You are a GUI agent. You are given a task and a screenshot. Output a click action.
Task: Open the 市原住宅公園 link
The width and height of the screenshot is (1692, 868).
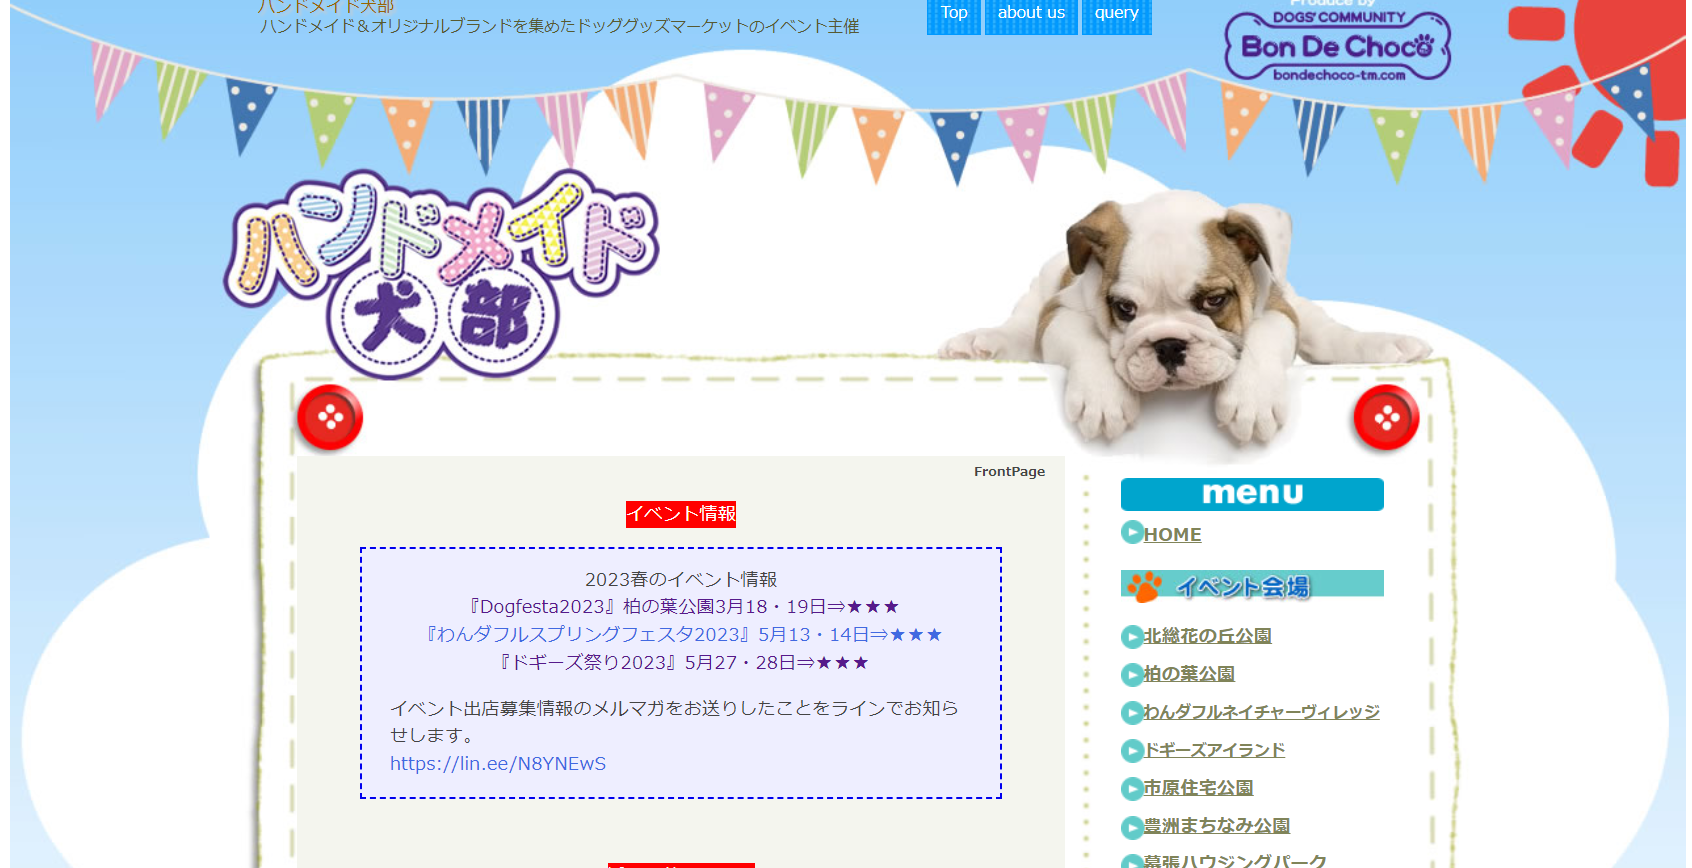tap(1198, 788)
